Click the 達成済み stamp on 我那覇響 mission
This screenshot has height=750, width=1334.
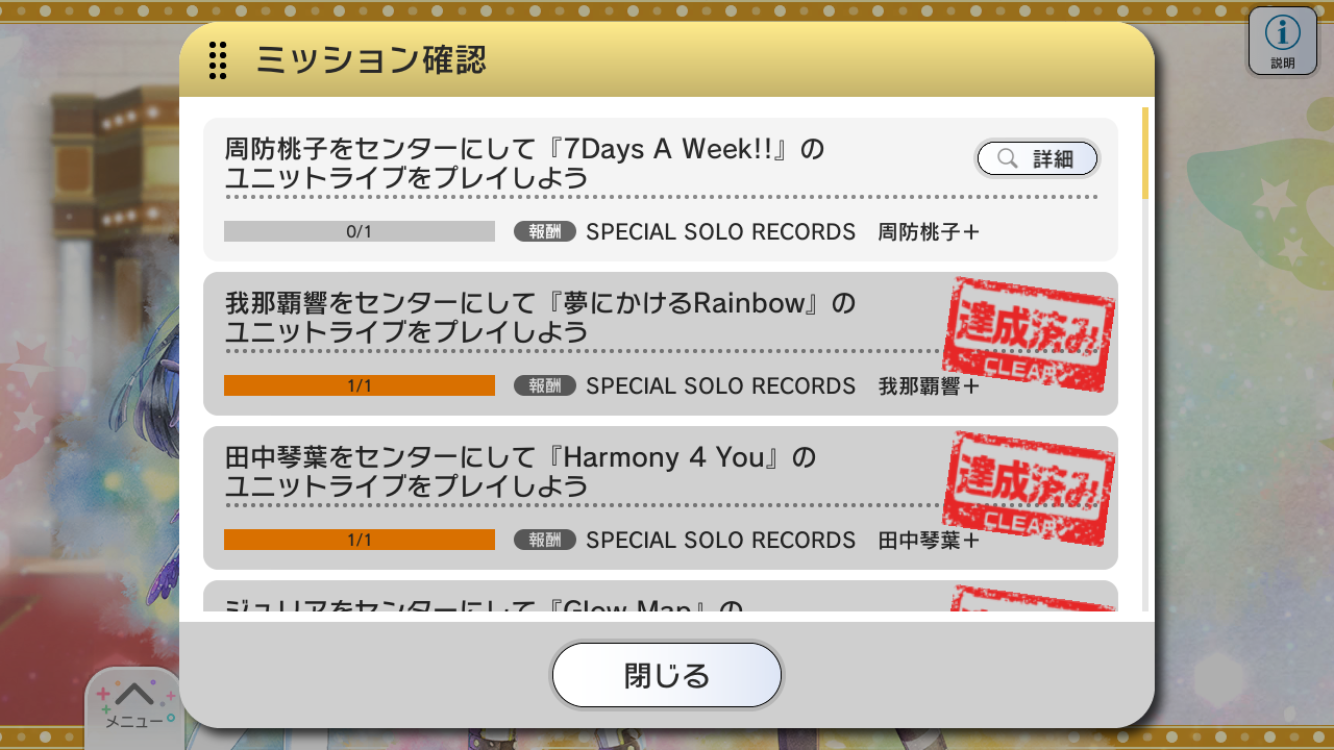point(1029,335)
